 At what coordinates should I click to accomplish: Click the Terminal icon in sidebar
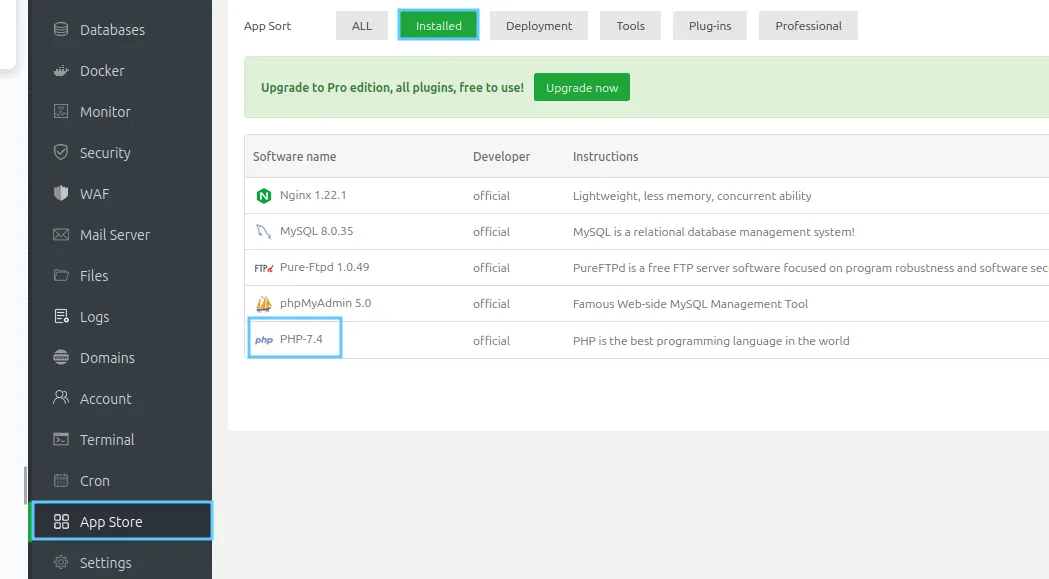61,439
